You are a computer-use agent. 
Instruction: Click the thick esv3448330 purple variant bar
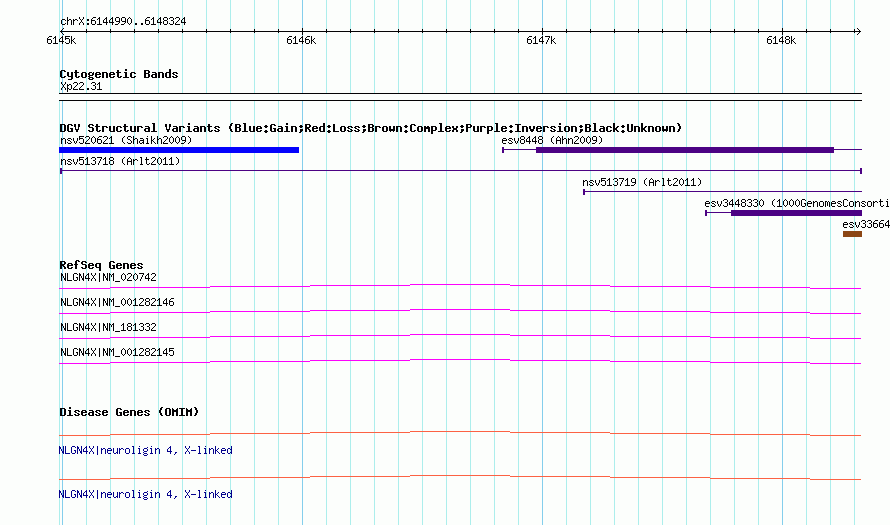point(796,213)
